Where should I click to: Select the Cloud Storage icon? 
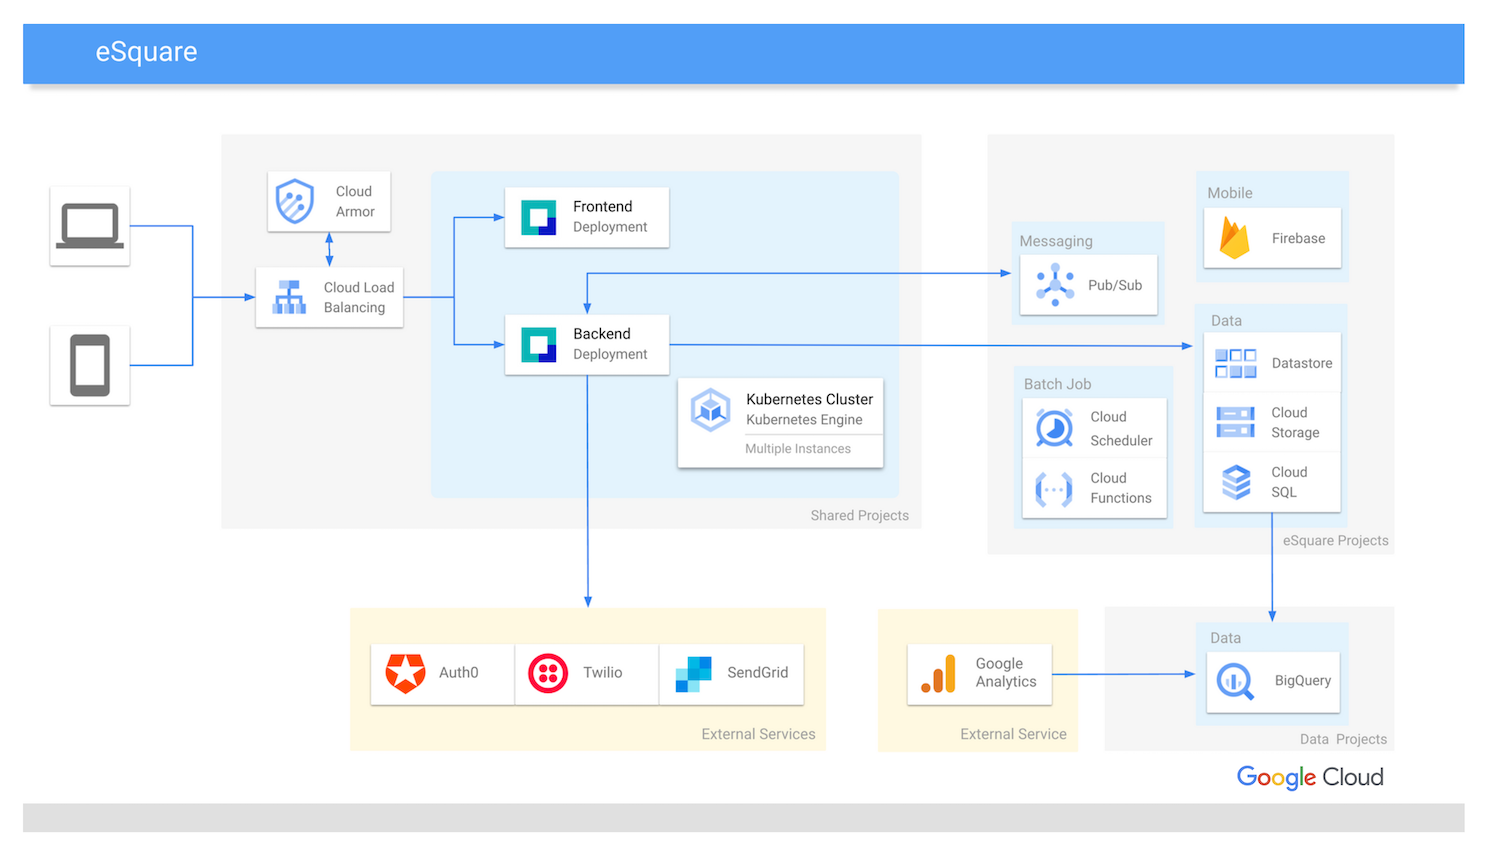1236,422
